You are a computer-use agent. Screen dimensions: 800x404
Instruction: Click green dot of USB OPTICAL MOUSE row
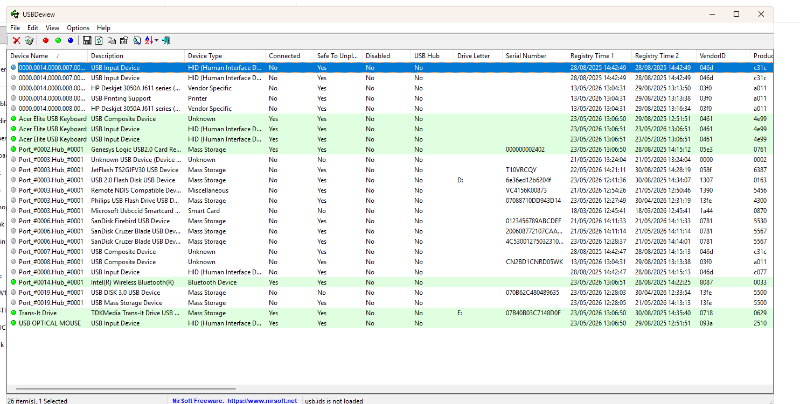coord(13,323)
